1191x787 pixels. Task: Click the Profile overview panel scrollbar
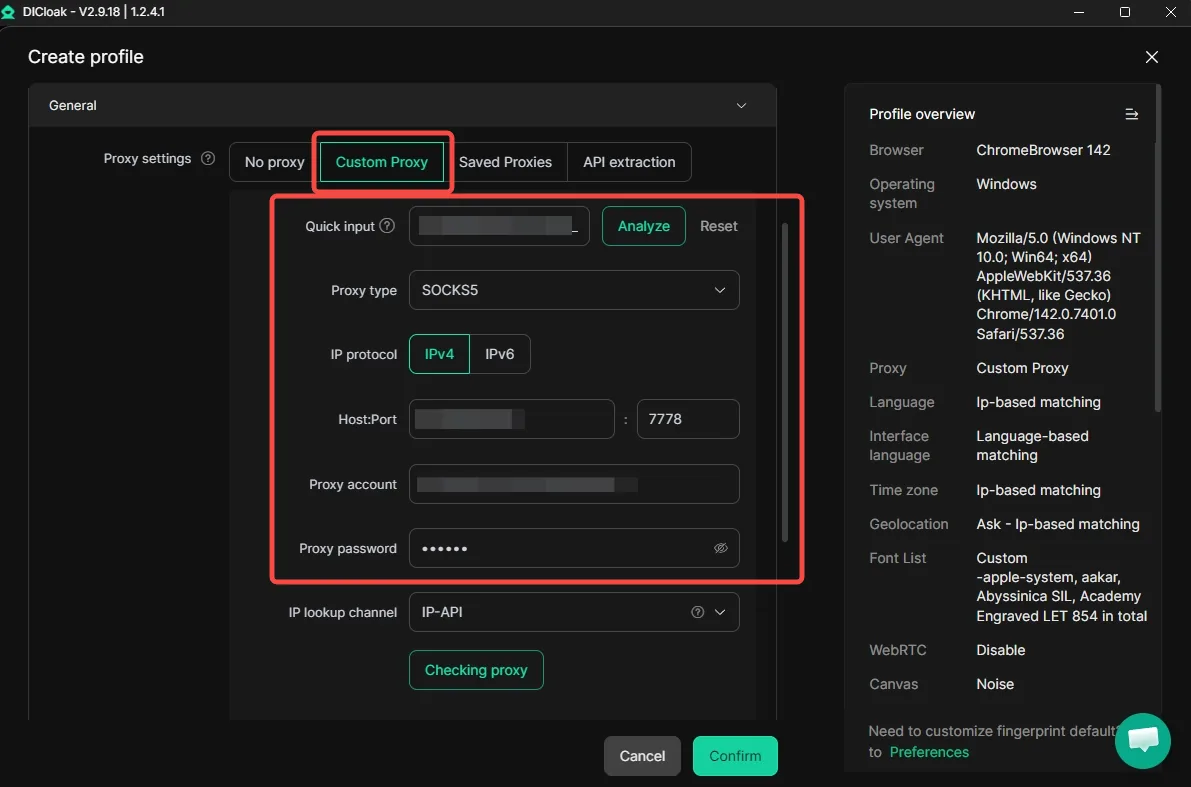pos(1158,248)
